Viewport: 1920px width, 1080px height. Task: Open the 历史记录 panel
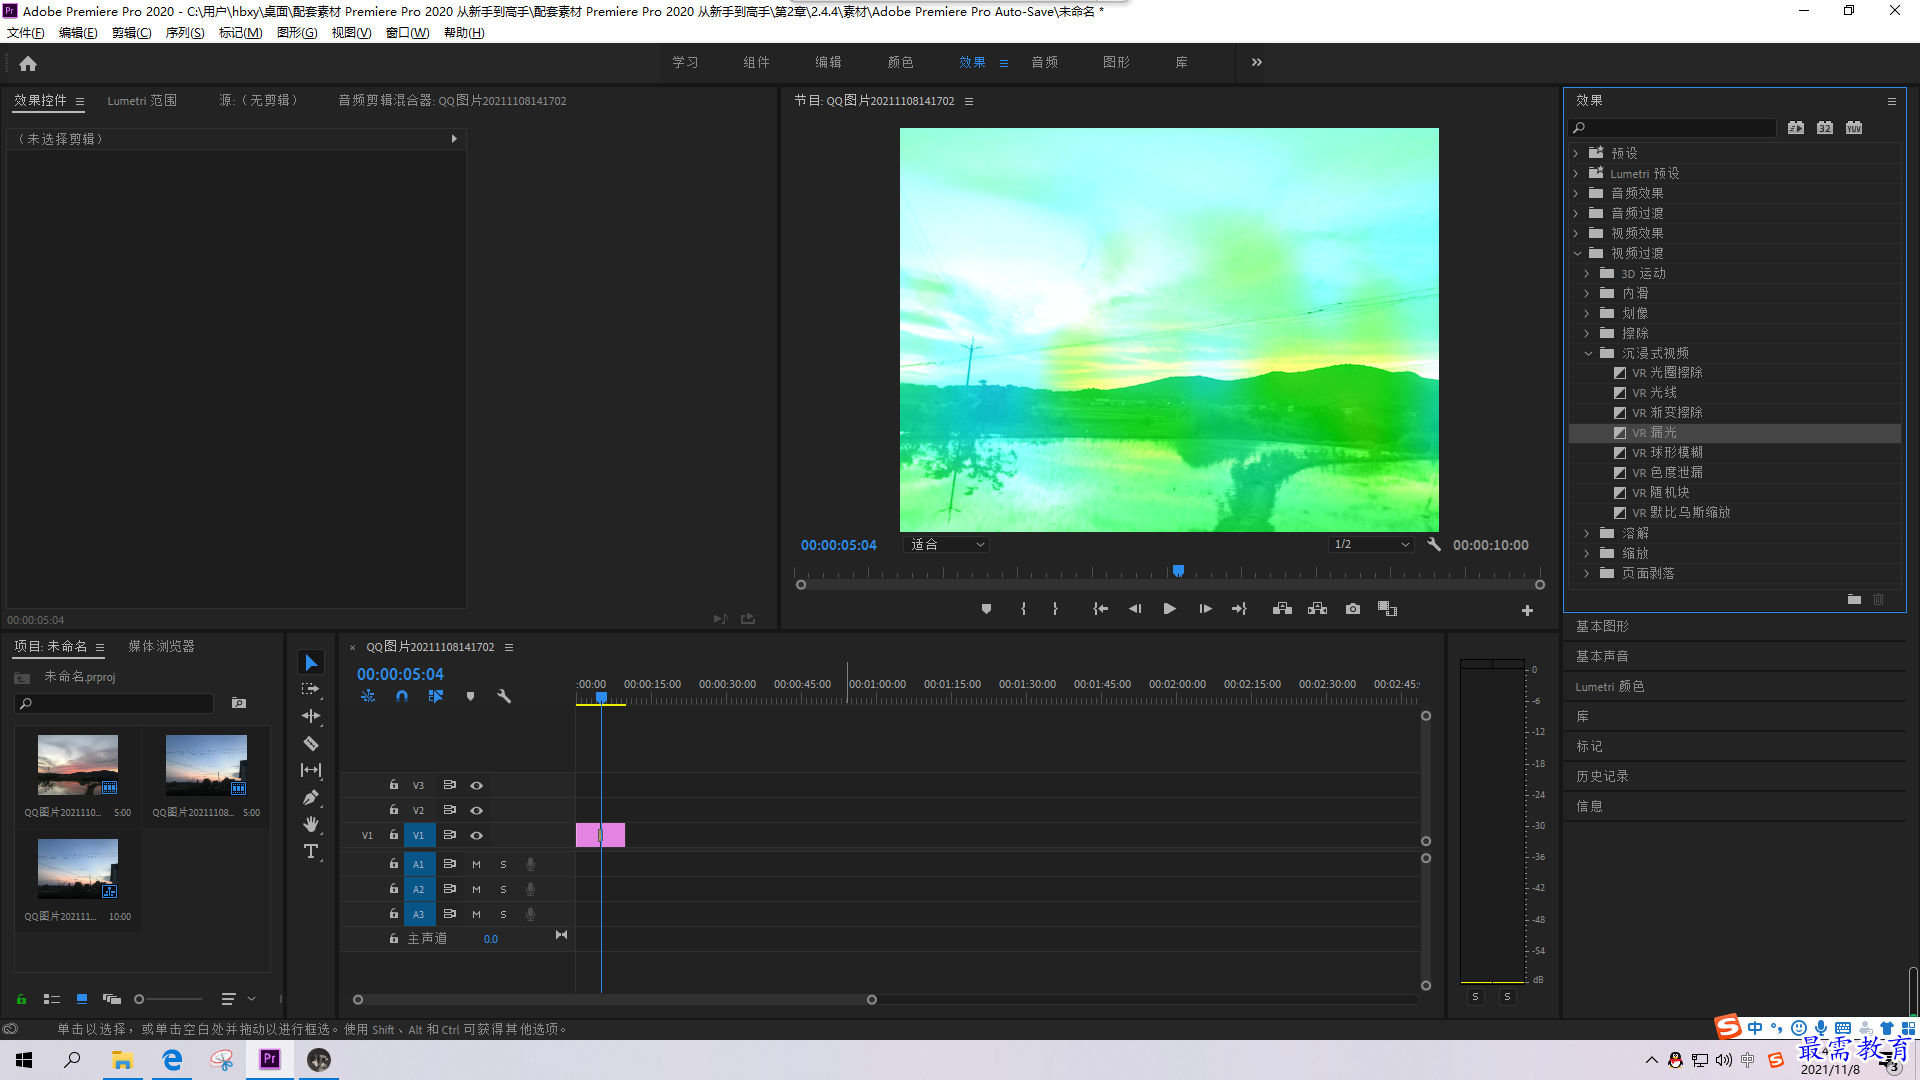(x=1602, y=777)
